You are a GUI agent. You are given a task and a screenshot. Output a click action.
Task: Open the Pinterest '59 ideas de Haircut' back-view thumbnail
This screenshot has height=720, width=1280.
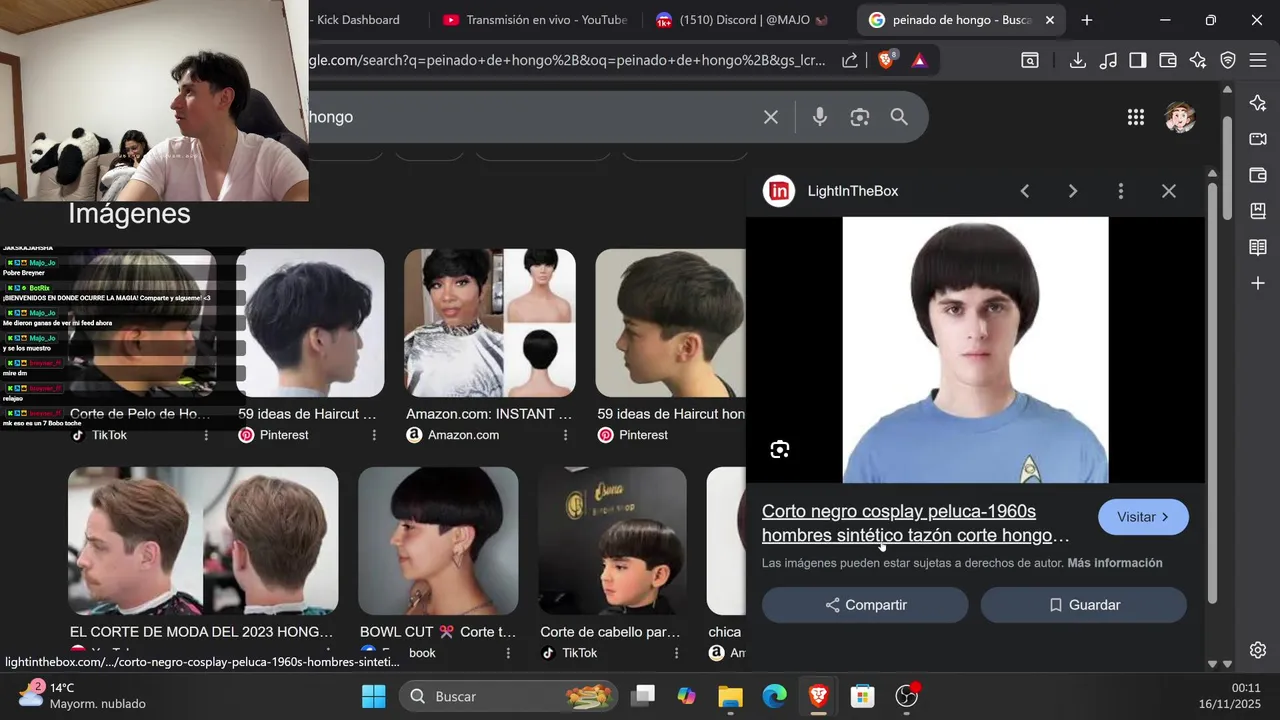310,323
